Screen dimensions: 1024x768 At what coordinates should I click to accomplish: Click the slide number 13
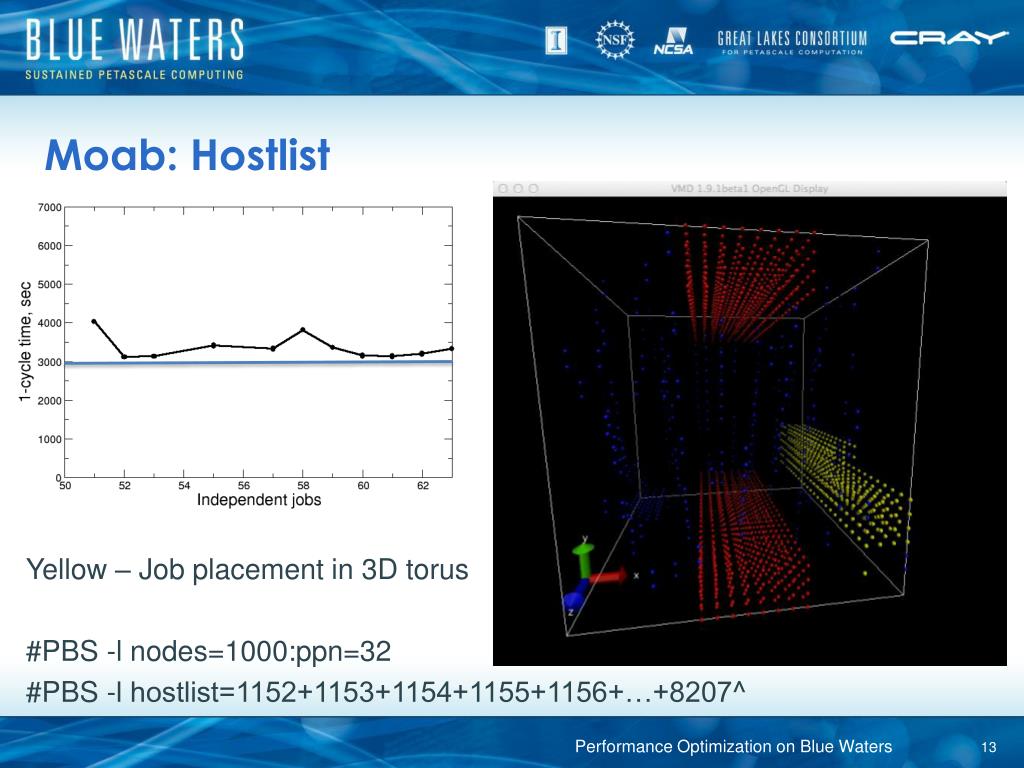coord(989,747)
